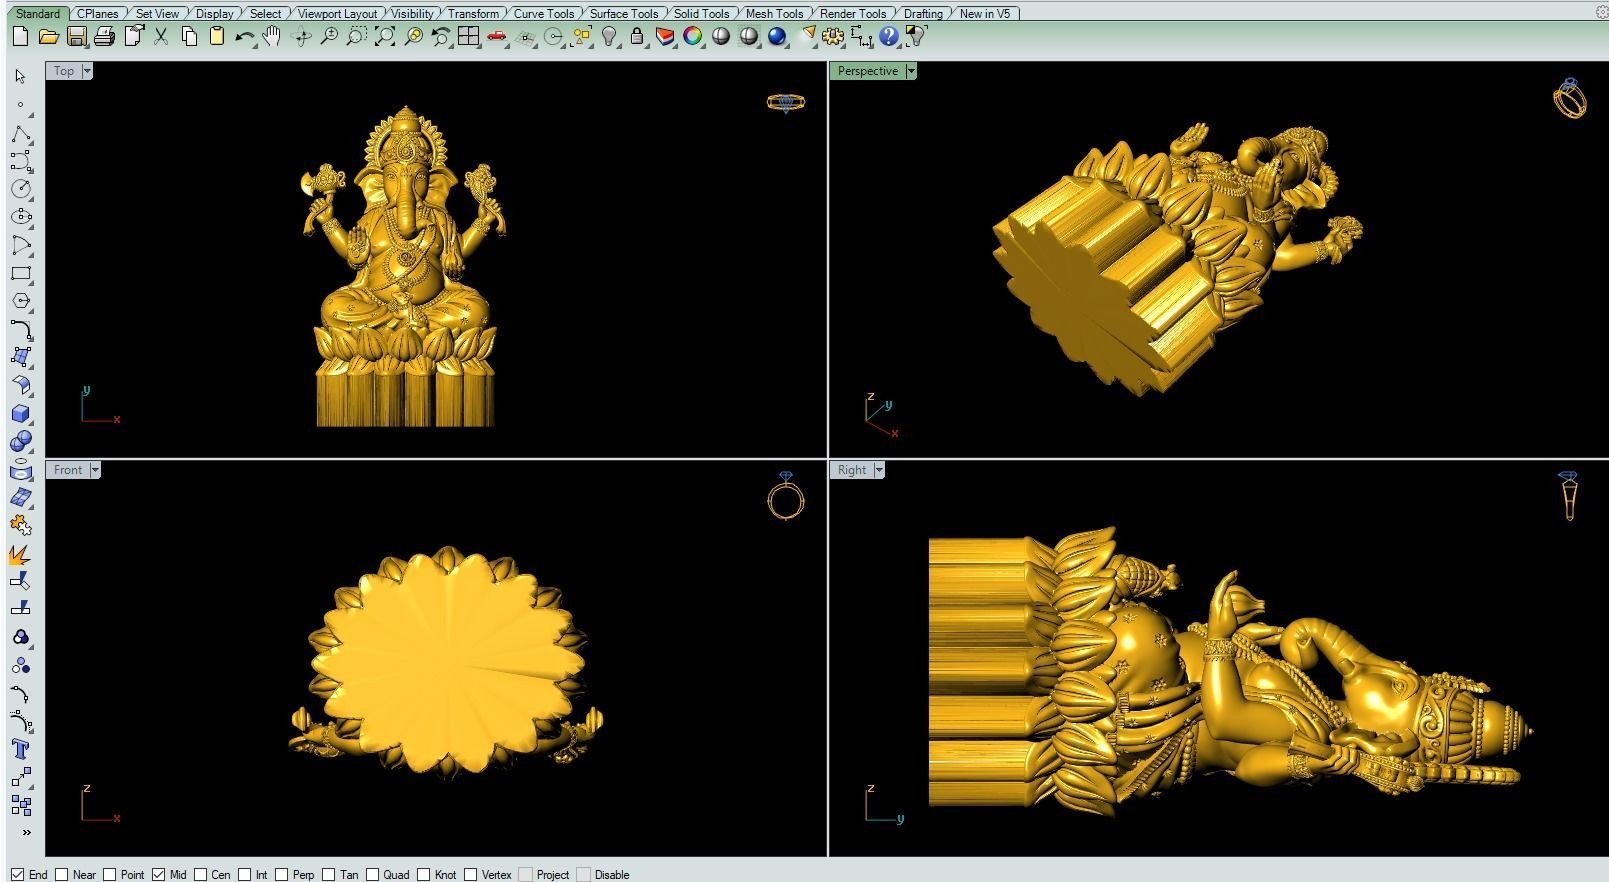
Task: Click the New file icon
Action: point(20,36)
